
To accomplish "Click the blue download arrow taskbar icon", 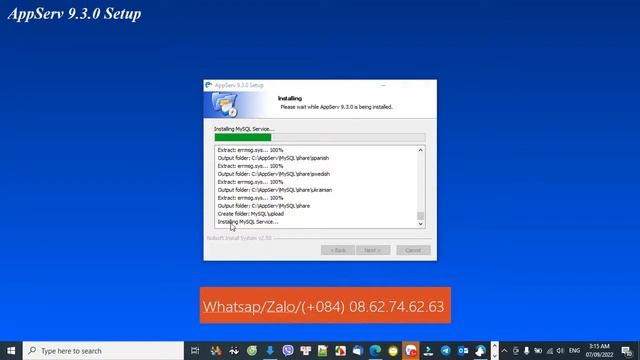I will point(270,351).
